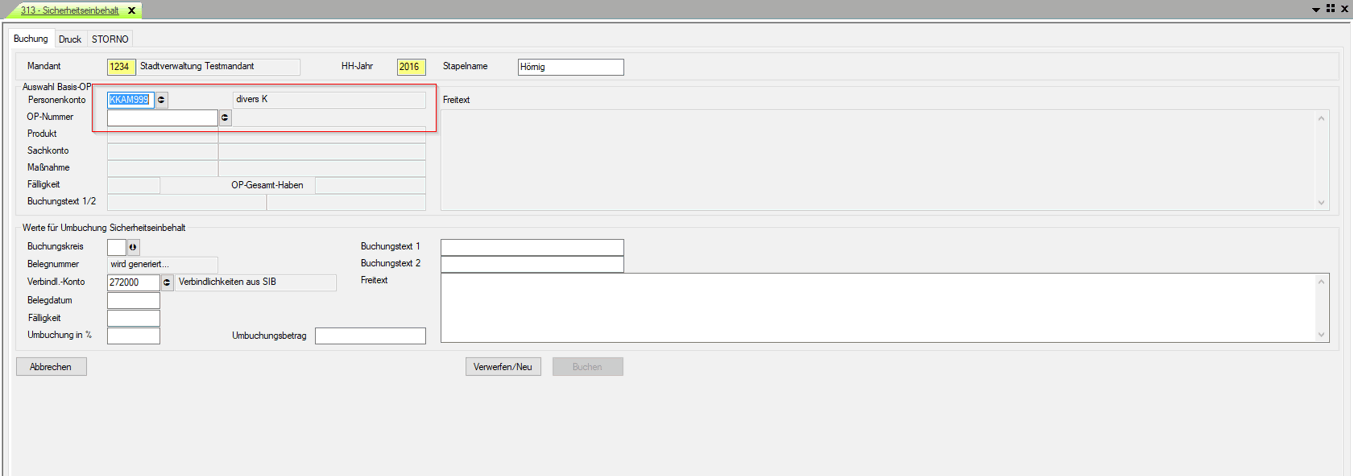Screen dimensions: 1353x476
Task: Click the Umbuchungsbetrag input field
Action: (370, 336)
